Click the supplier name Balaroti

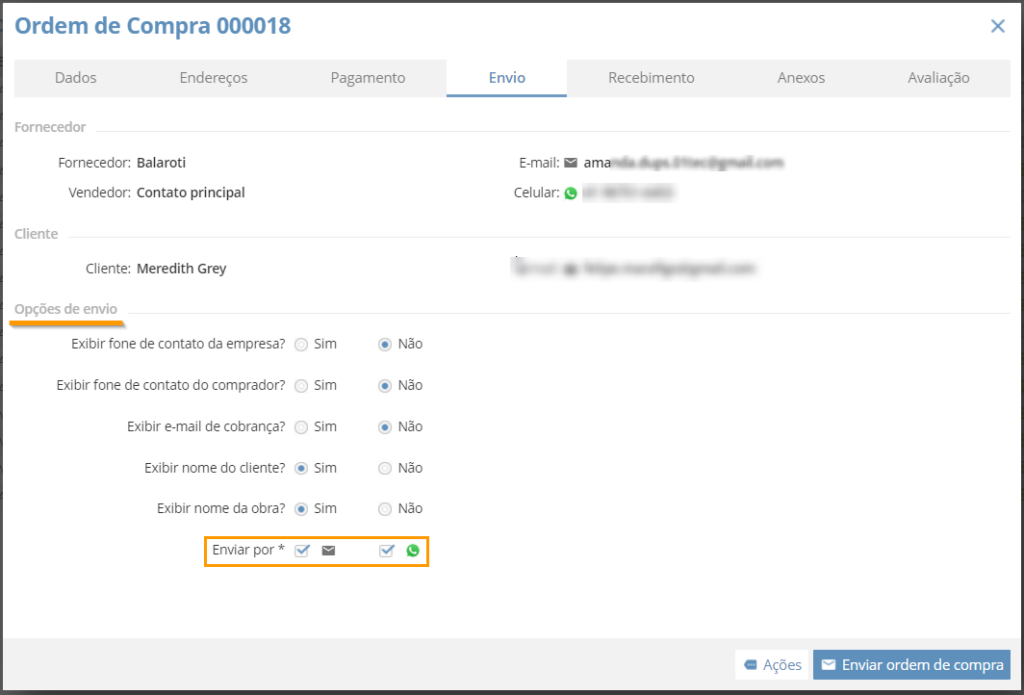click(161, 163)
